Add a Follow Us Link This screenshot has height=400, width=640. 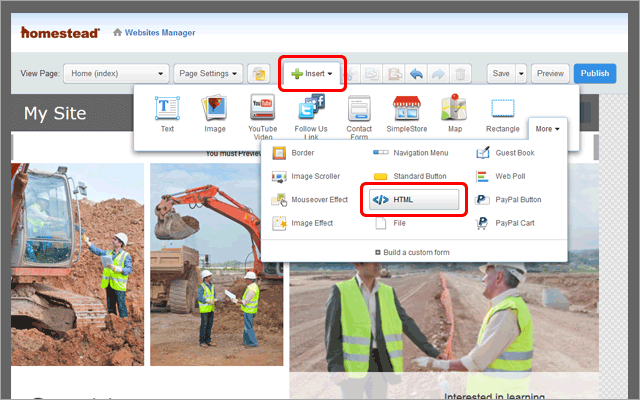coord(311,116)
